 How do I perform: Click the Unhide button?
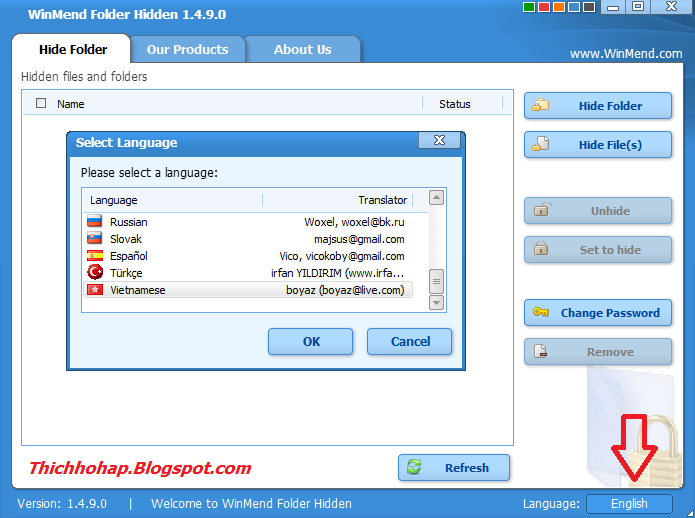(597, 210)
